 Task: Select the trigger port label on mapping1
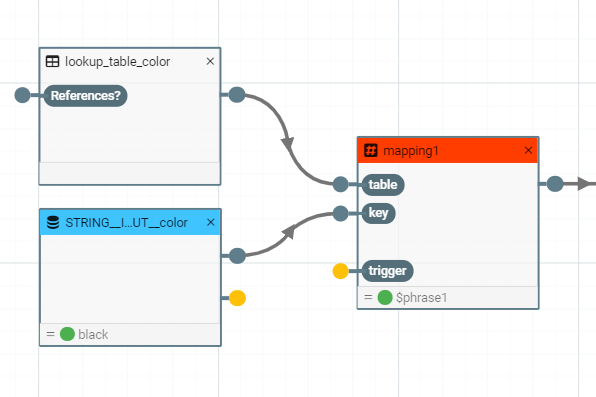click(387, 271)
